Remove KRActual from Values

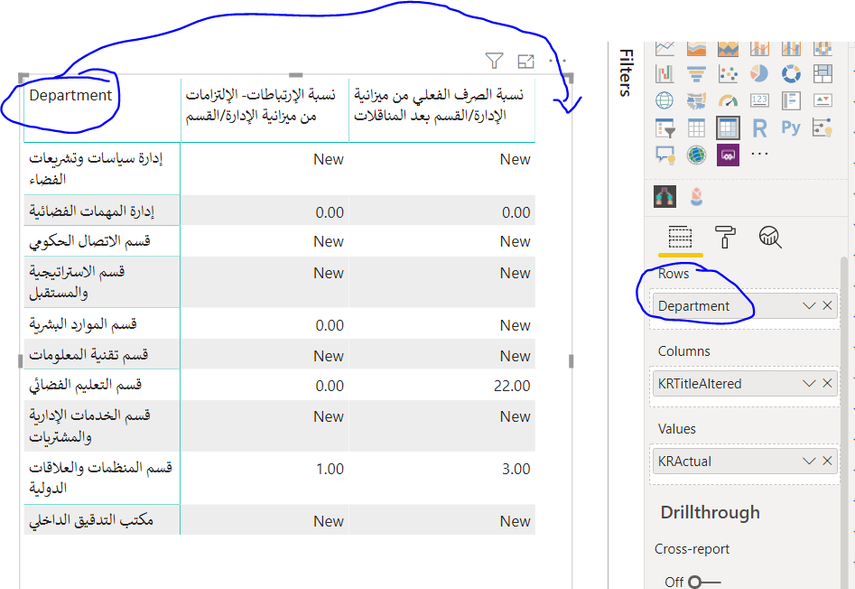point(827,461)
